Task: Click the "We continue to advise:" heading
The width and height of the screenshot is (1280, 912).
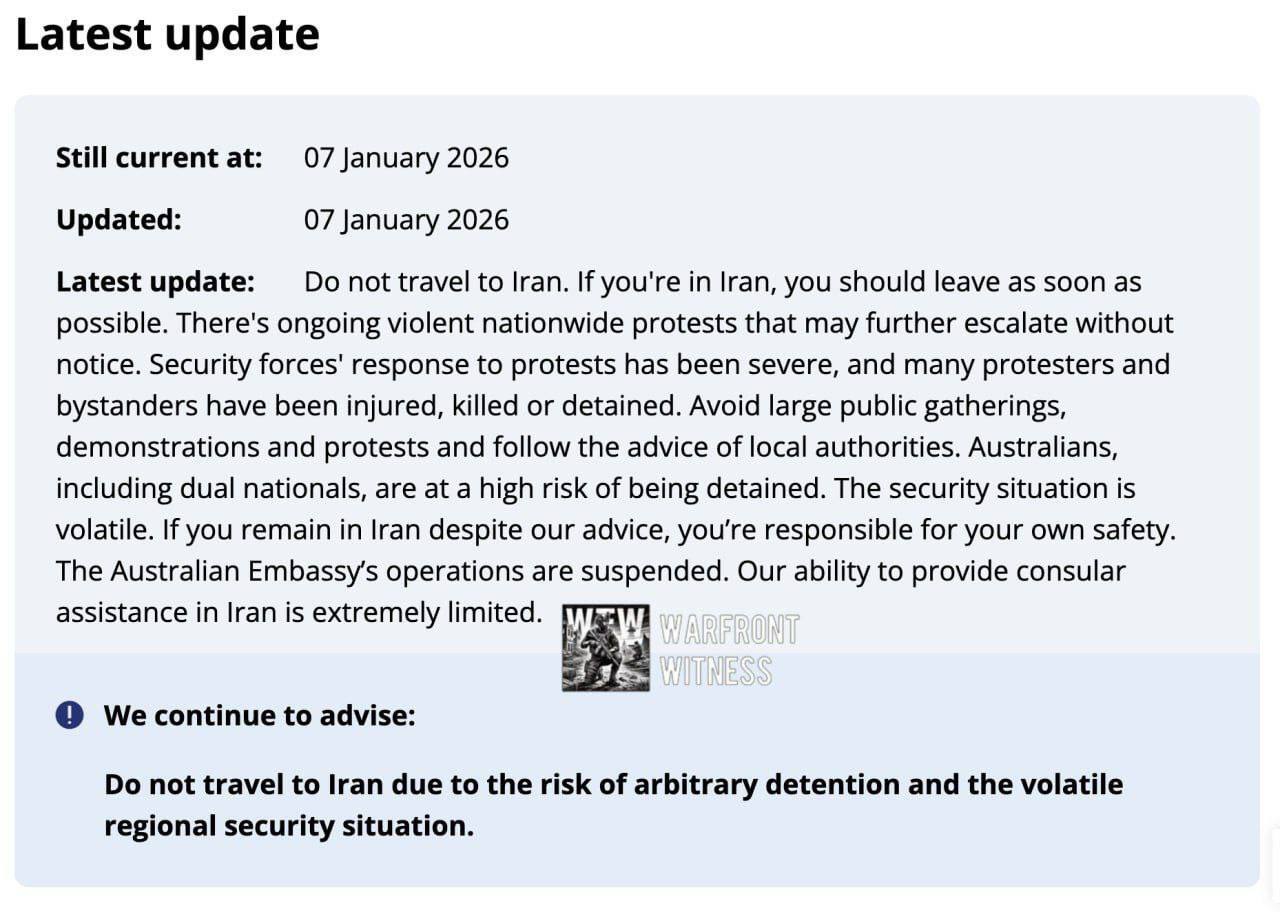Action: click(x=259, y=715)
